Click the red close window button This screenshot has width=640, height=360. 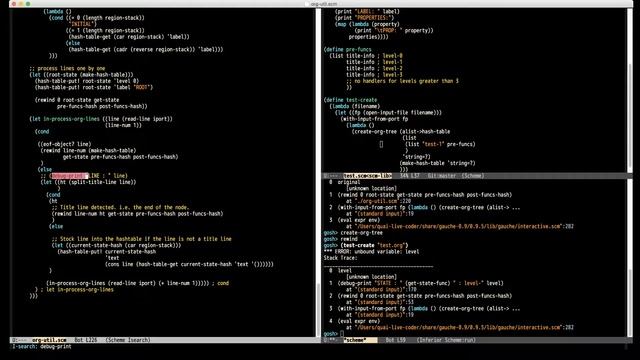coord(13,4)
